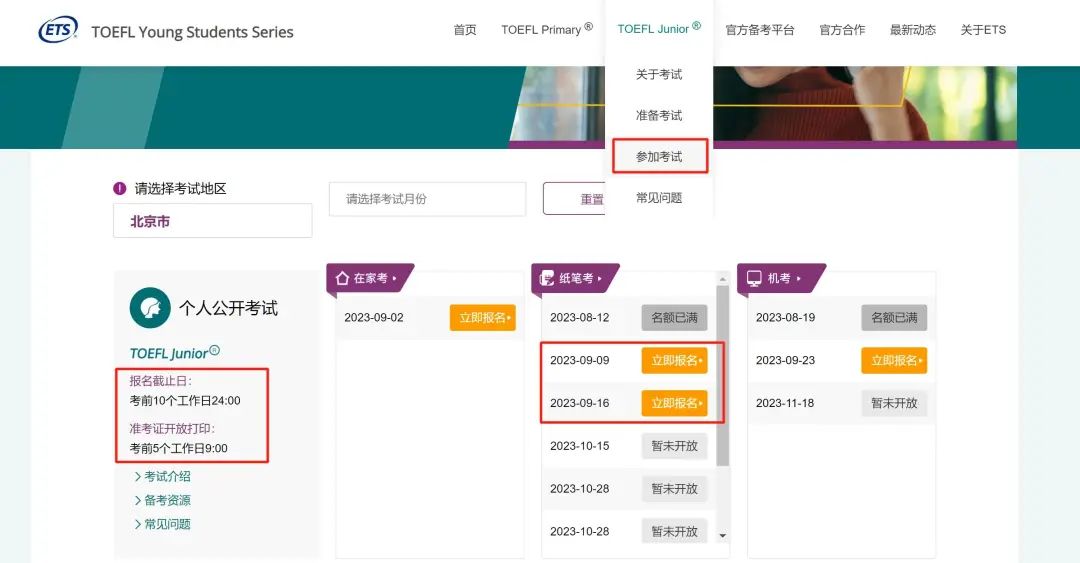The width and height of the screenshot is (1080, 563).
Task: Click the 考前5个工作日9:00 text
Action: pyautogui.click(x=178, y=448)
